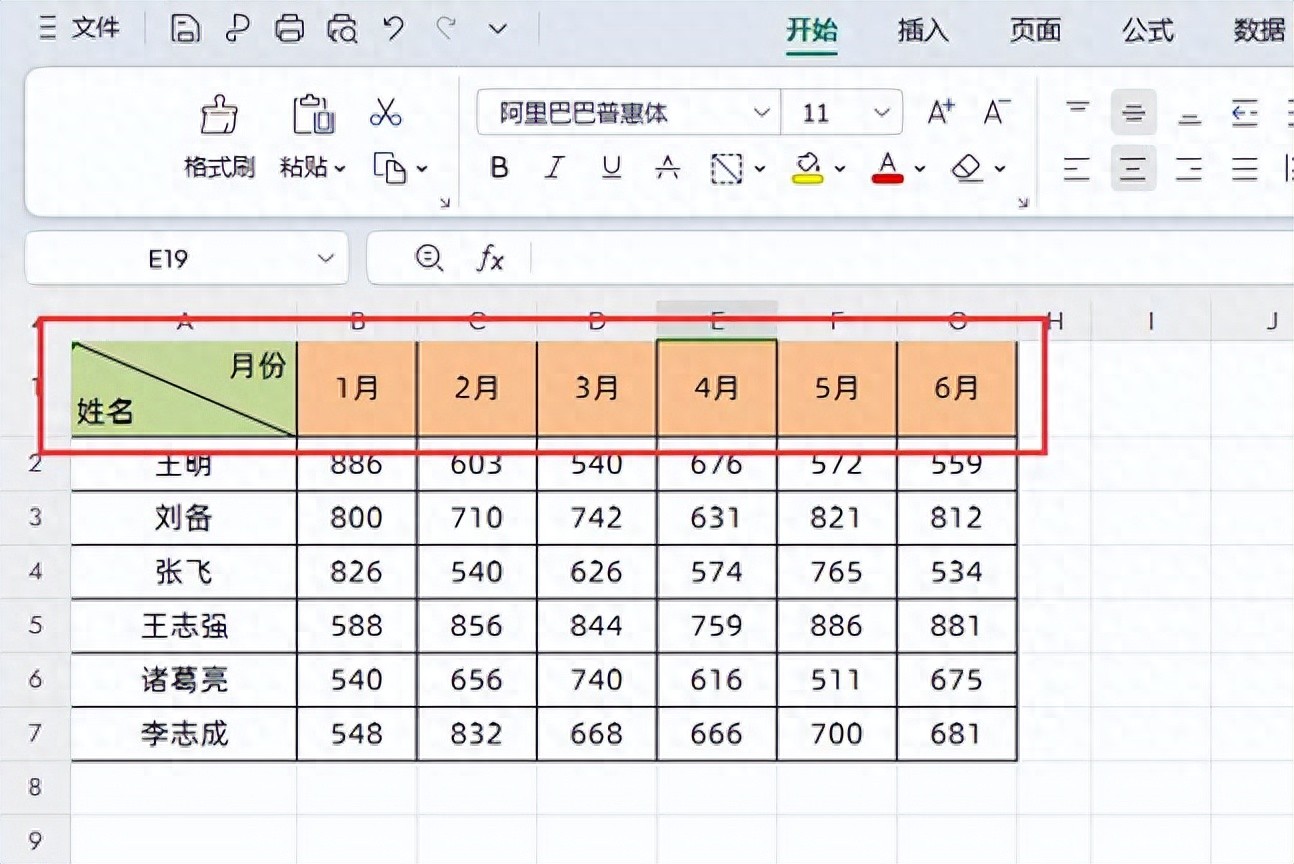
Task: Switch to the 插入 tab
Action: 922,30
